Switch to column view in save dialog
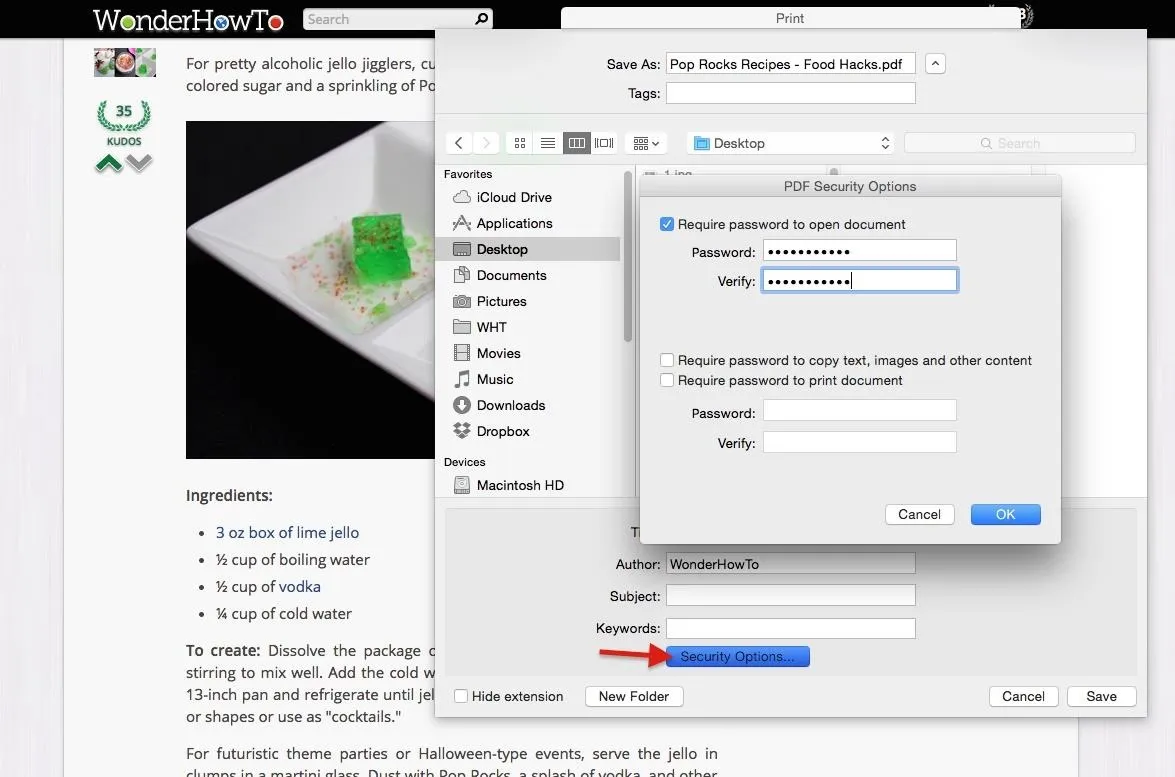1175x777 pixels. [576, 143]
